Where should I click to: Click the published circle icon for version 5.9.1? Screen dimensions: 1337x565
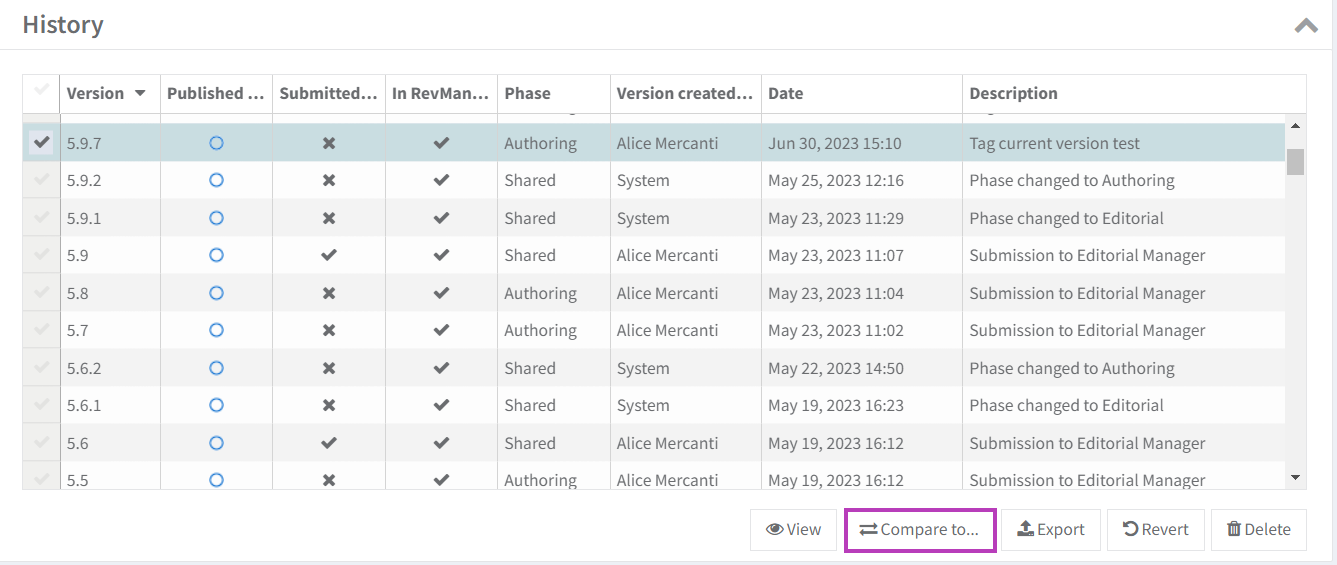[216, 218]
